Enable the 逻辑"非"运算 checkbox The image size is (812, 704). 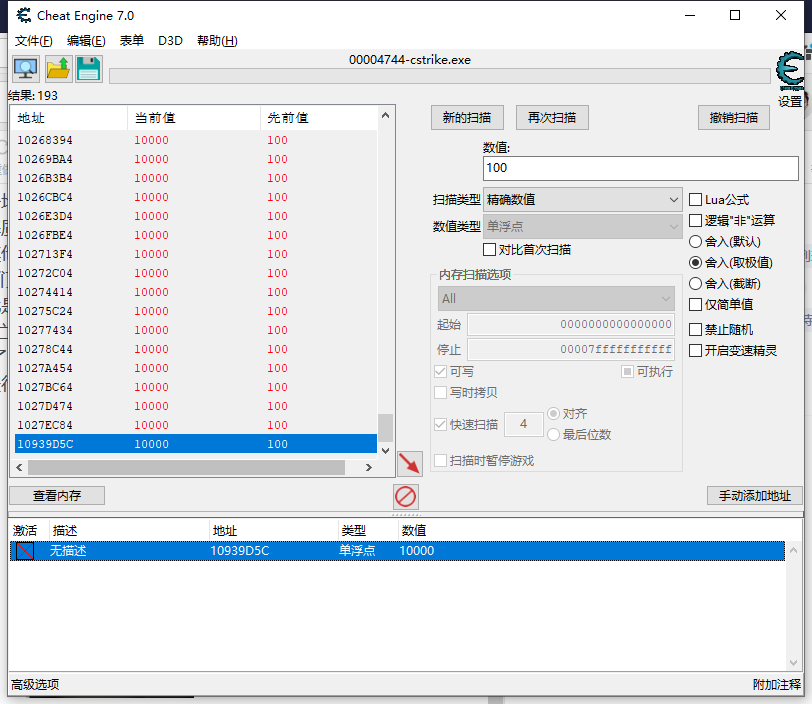(695, 221)
